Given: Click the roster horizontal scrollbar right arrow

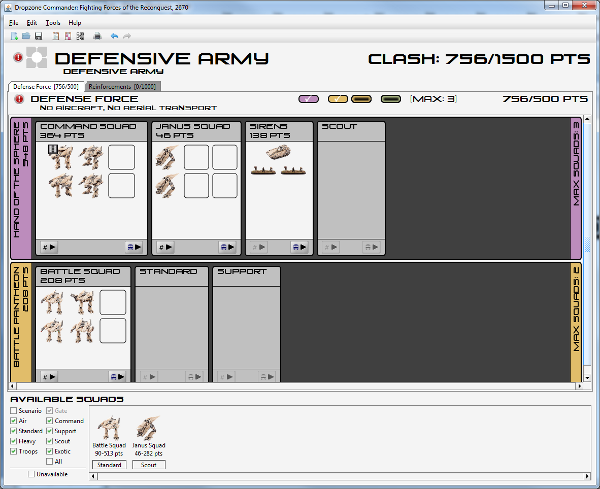Looking at the screenshot, I should coord(579,386).
